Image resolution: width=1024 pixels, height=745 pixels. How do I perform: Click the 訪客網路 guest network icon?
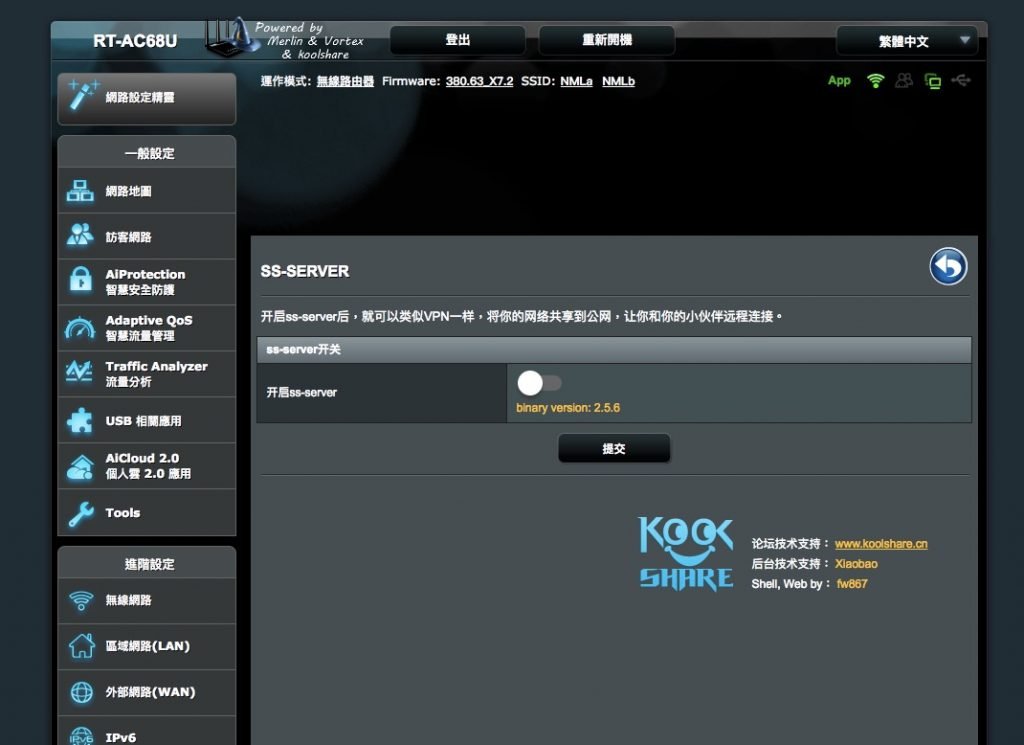[x=80, y=235]
